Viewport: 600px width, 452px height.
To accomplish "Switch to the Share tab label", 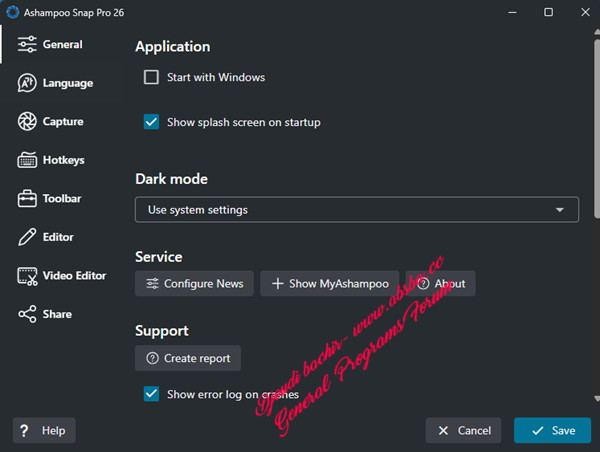I will click(57, 314).
